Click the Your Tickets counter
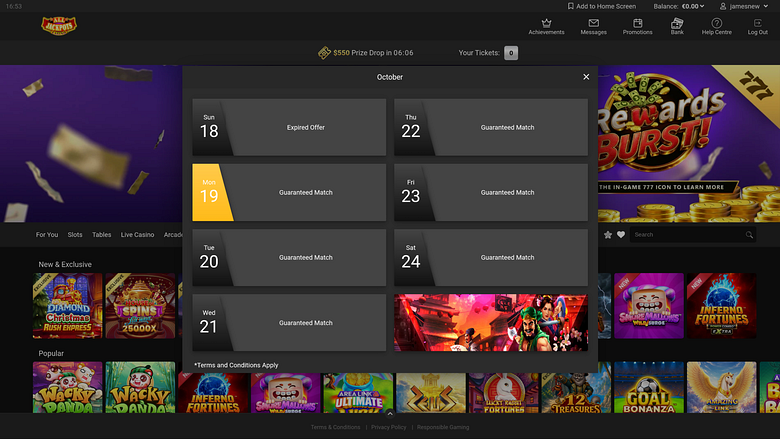 [511, 53]
